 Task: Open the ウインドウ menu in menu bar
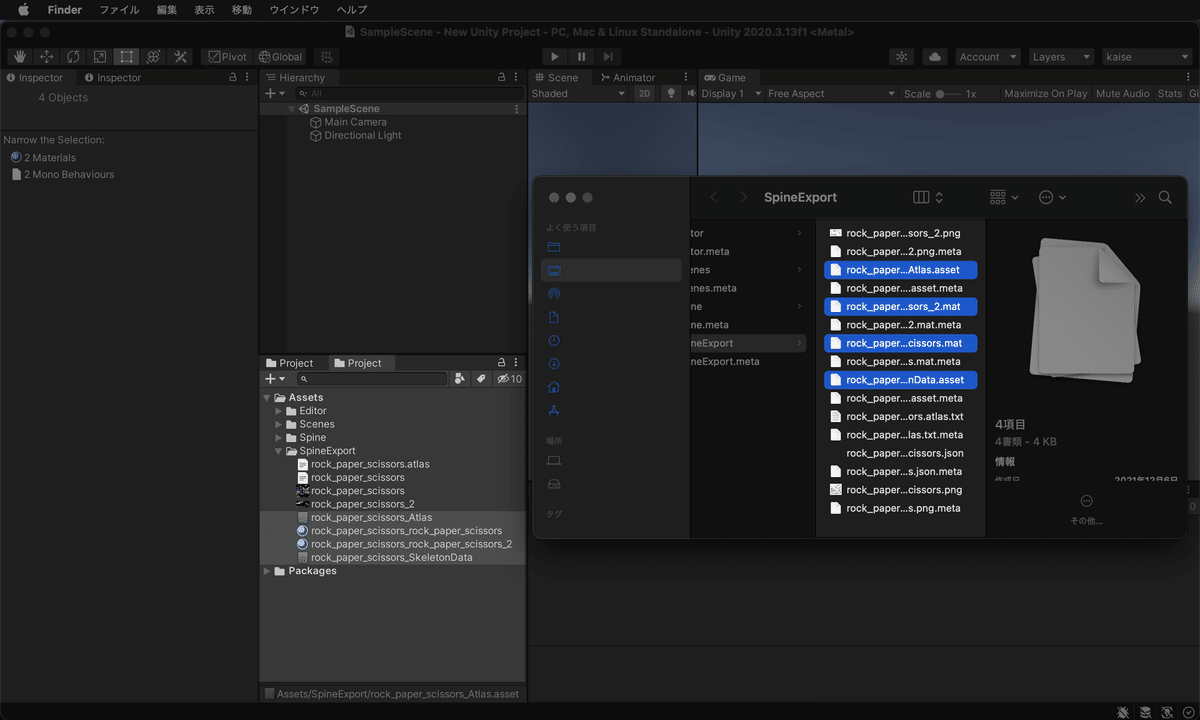[x=294, y=9]
